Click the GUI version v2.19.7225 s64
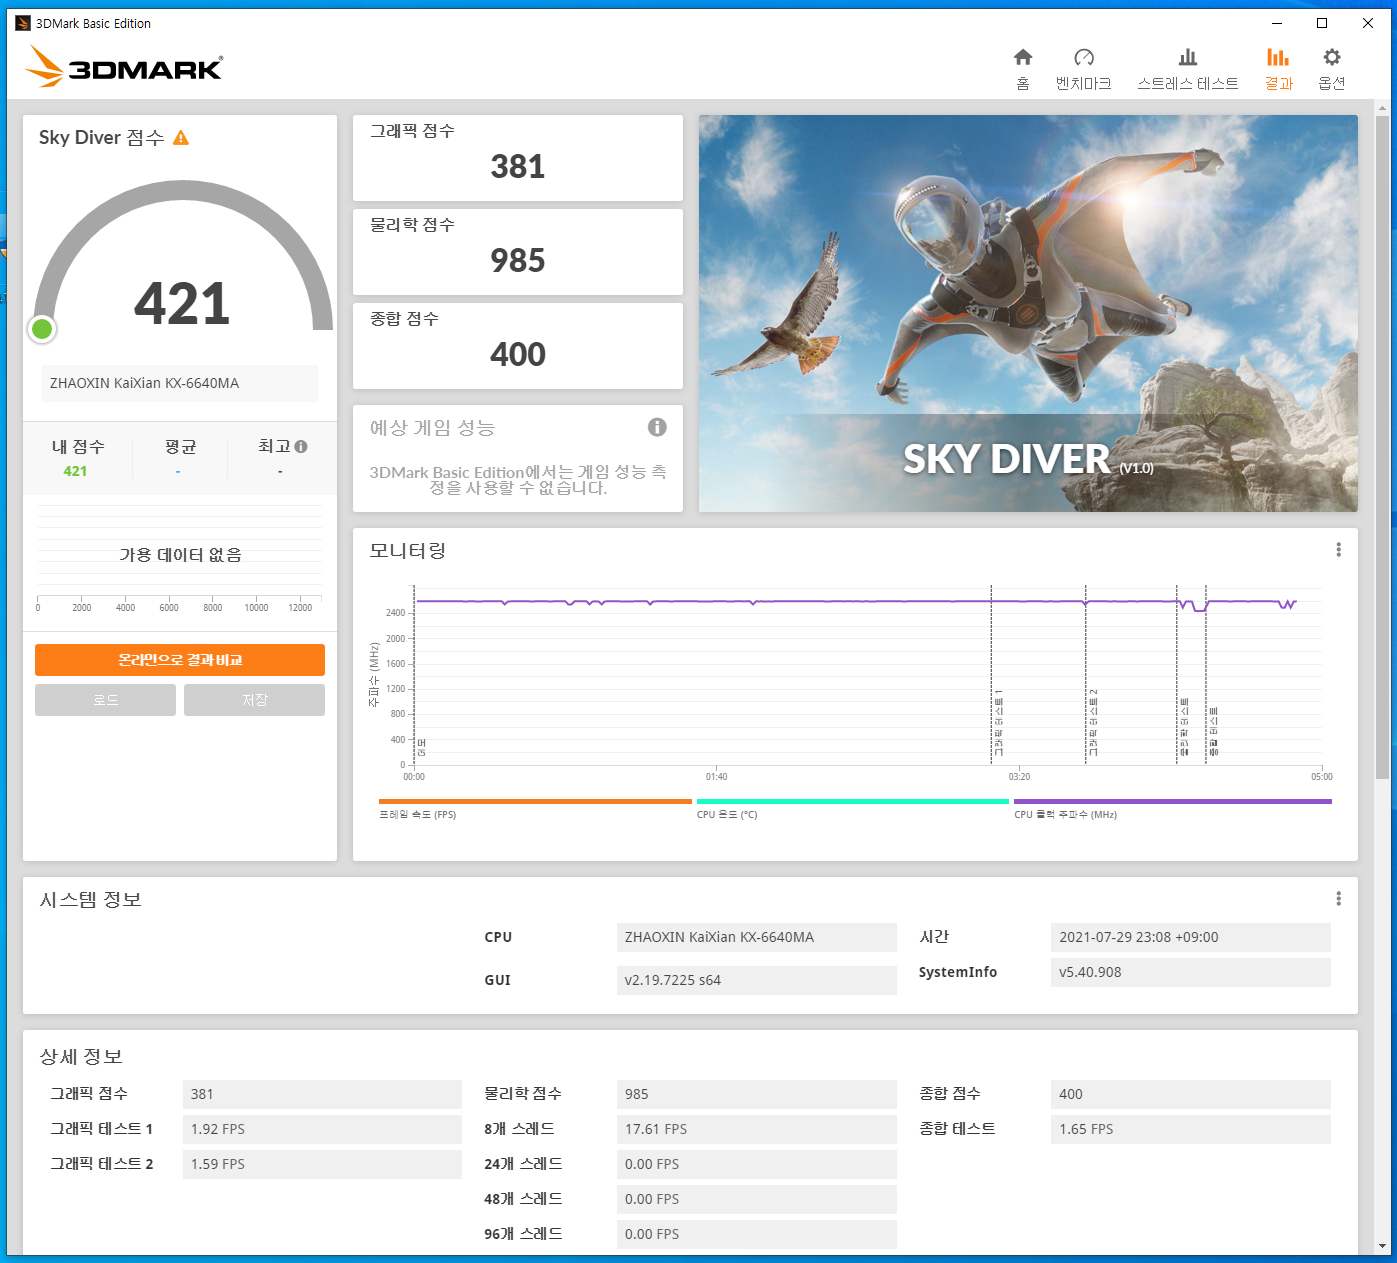The height and width of the screenshot is (1263, 1397). click(x=756, y=980)
